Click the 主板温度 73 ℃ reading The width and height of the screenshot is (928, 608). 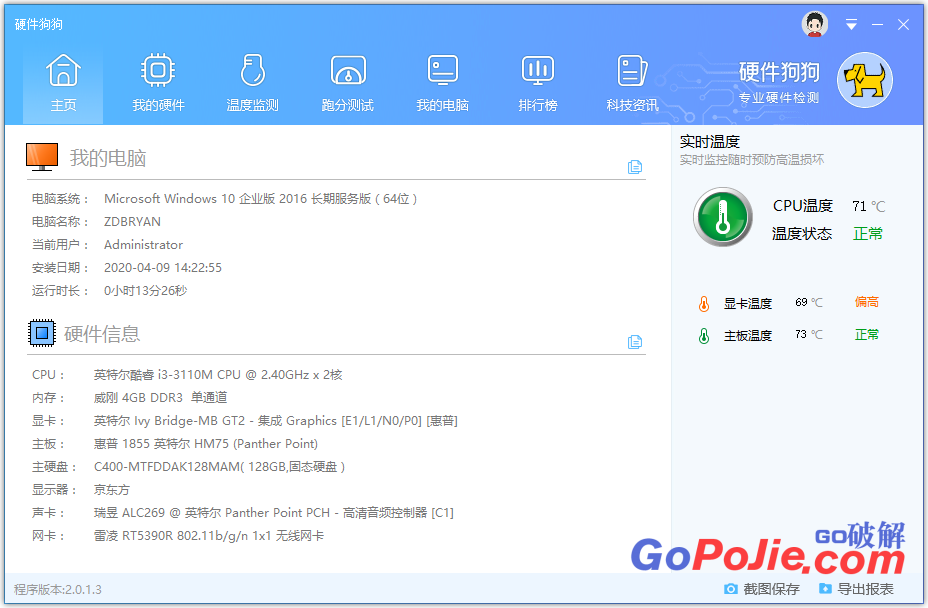pyautogui.click(x=808, y=334)
